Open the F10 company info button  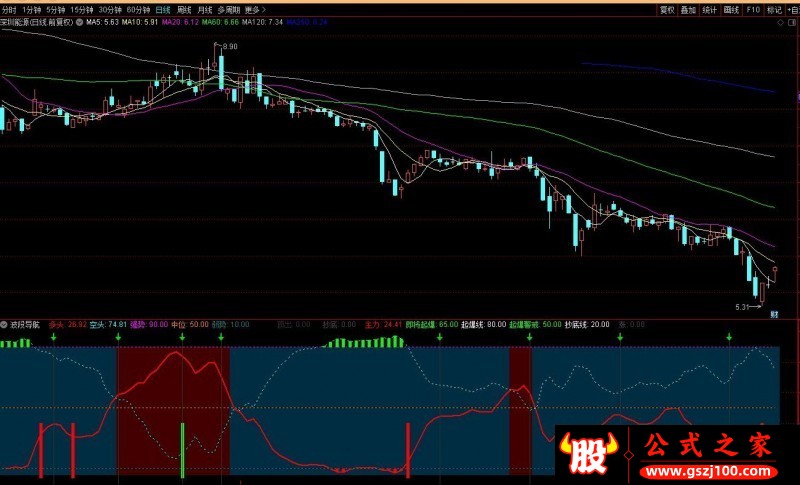pos(753,10)
